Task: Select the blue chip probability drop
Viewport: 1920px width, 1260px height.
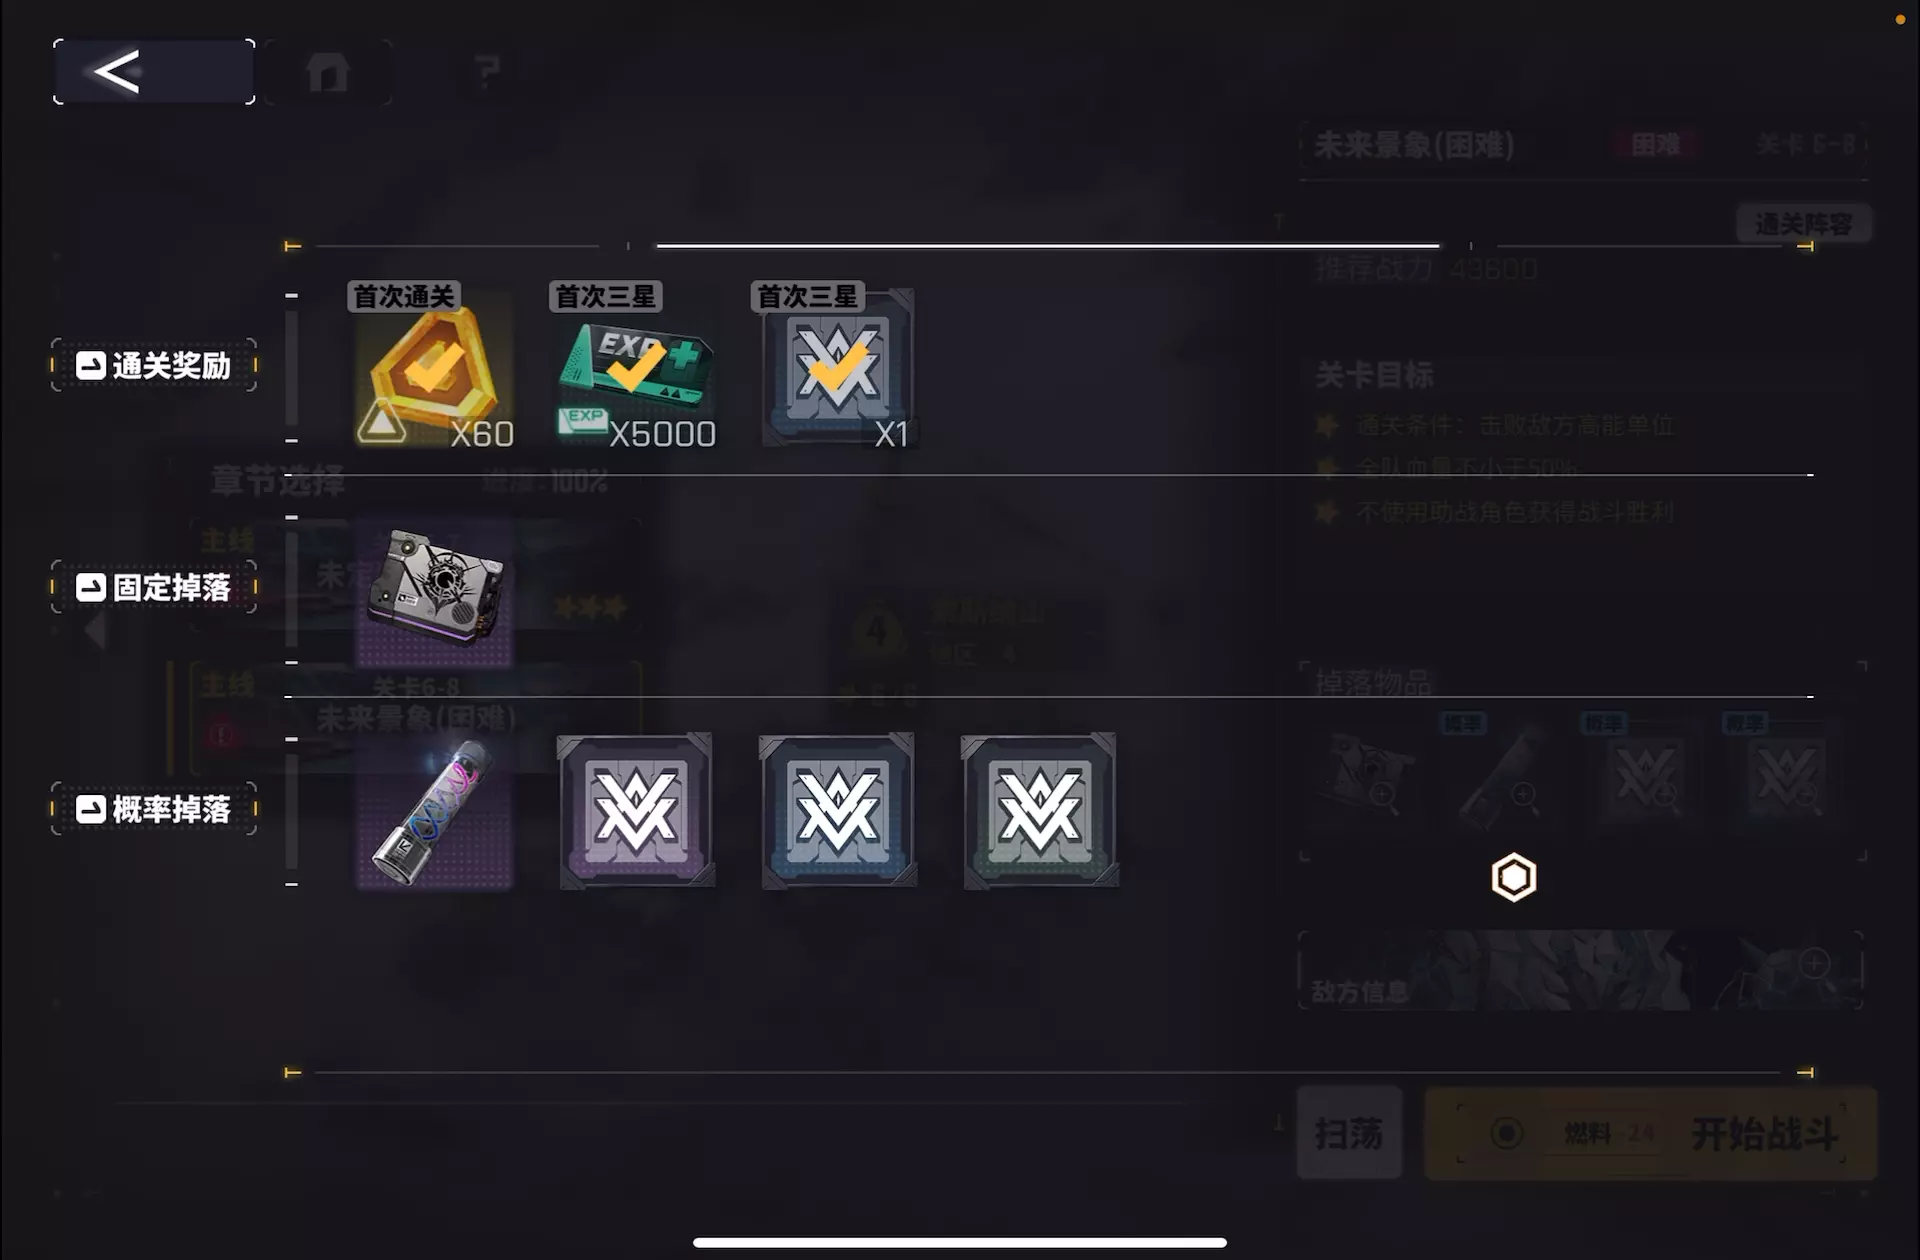Action: coord(838,811)
